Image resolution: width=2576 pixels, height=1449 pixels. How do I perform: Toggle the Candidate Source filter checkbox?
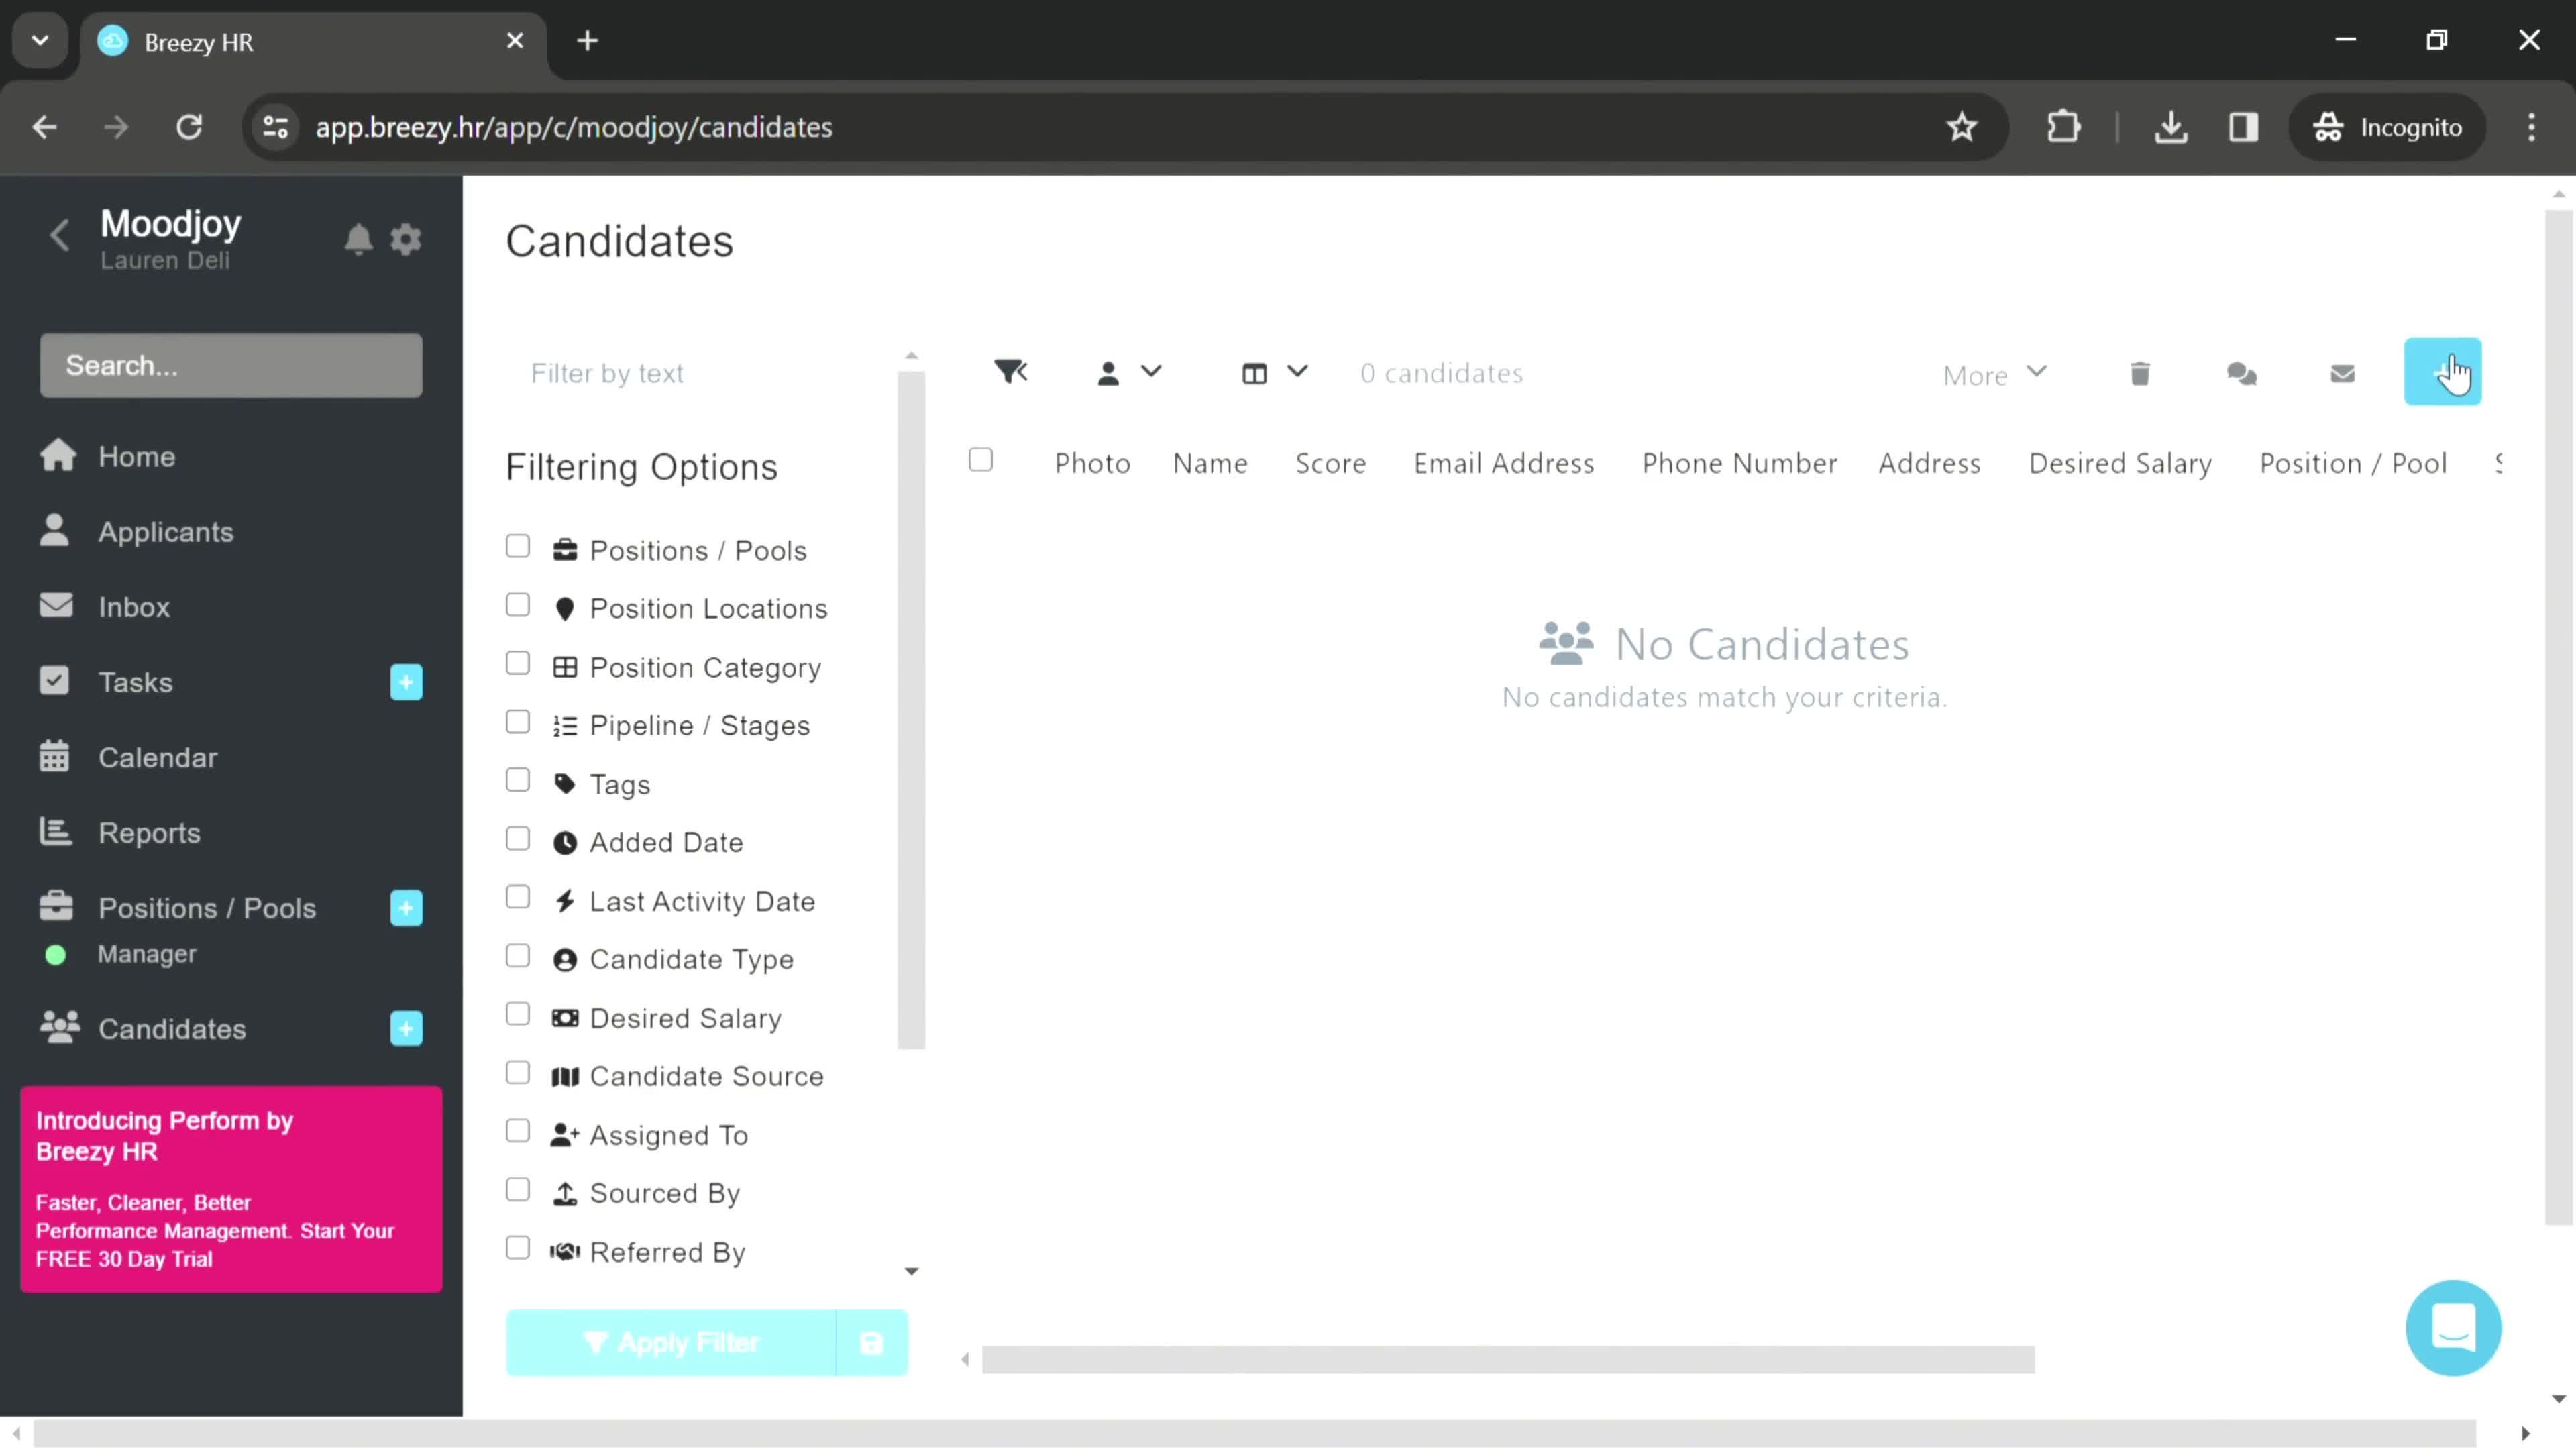519,1077
